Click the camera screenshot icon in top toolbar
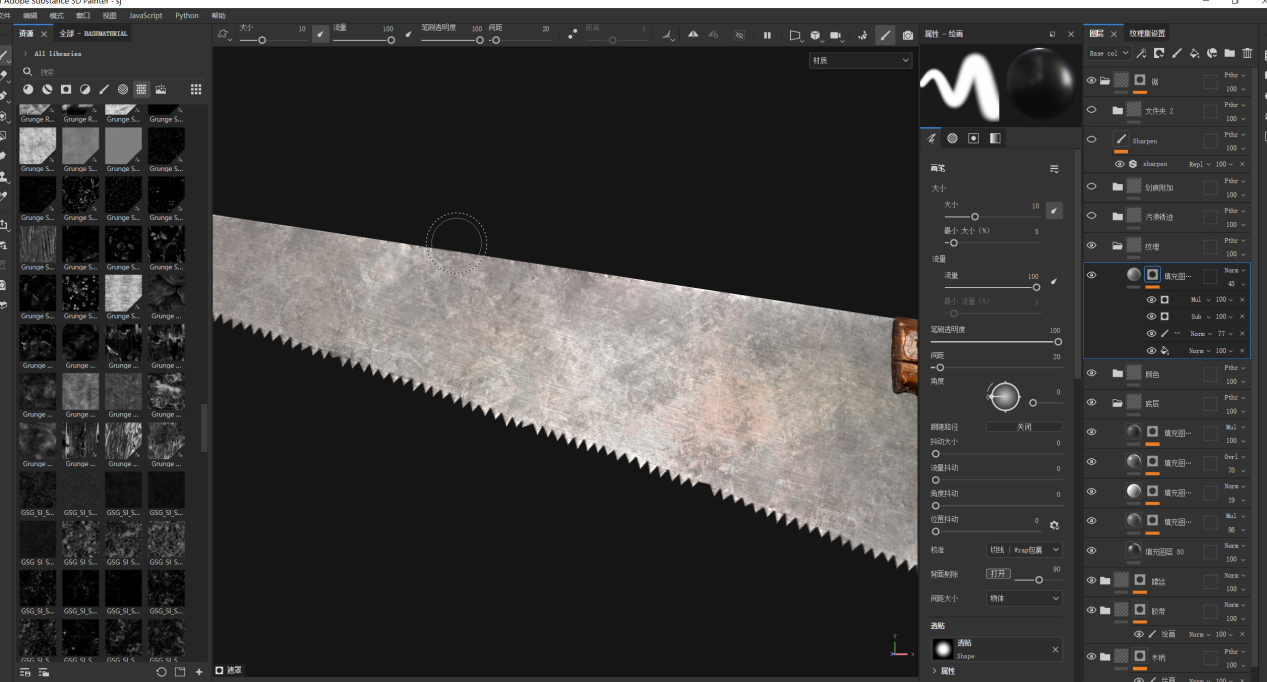 click(907, 35)
